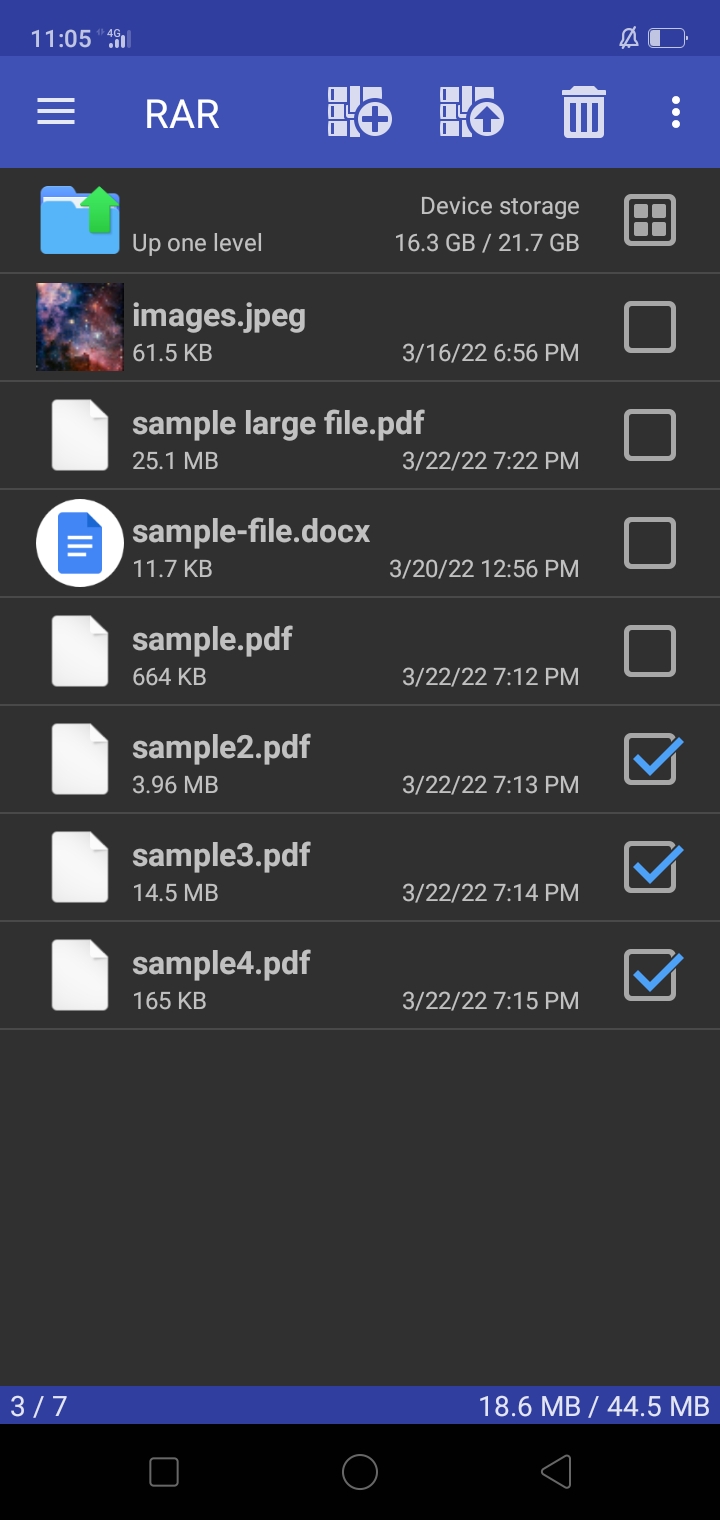720x1520 pixels.
Task: Open the overflow options menu
Action: 675,112
